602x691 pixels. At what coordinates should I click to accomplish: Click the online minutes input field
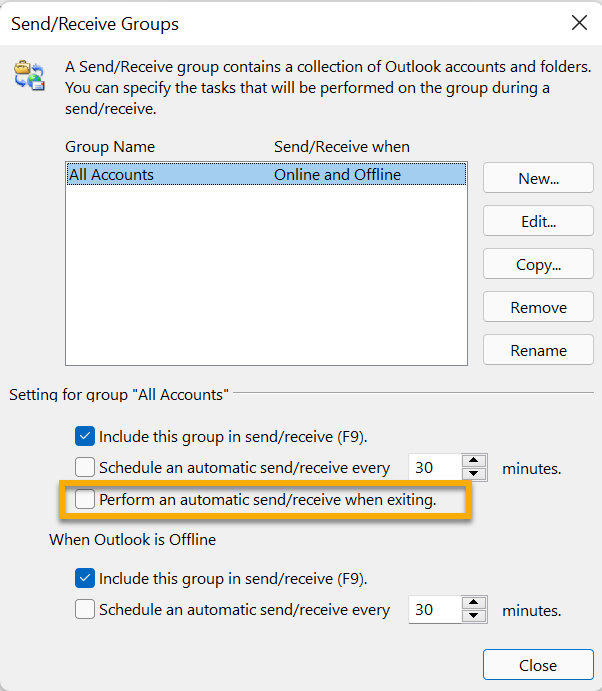pyautogui.click(x=435, y=467)
